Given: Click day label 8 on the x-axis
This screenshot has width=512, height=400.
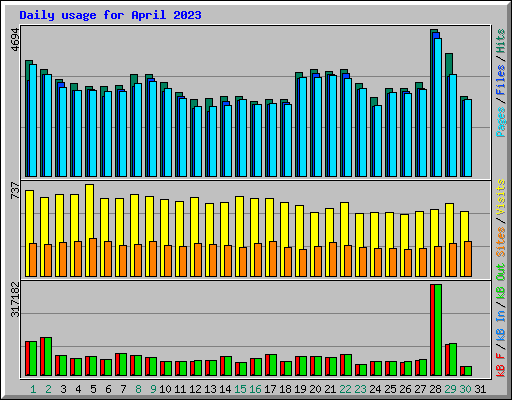Looking at the screenshot, I should coord(138,389).
